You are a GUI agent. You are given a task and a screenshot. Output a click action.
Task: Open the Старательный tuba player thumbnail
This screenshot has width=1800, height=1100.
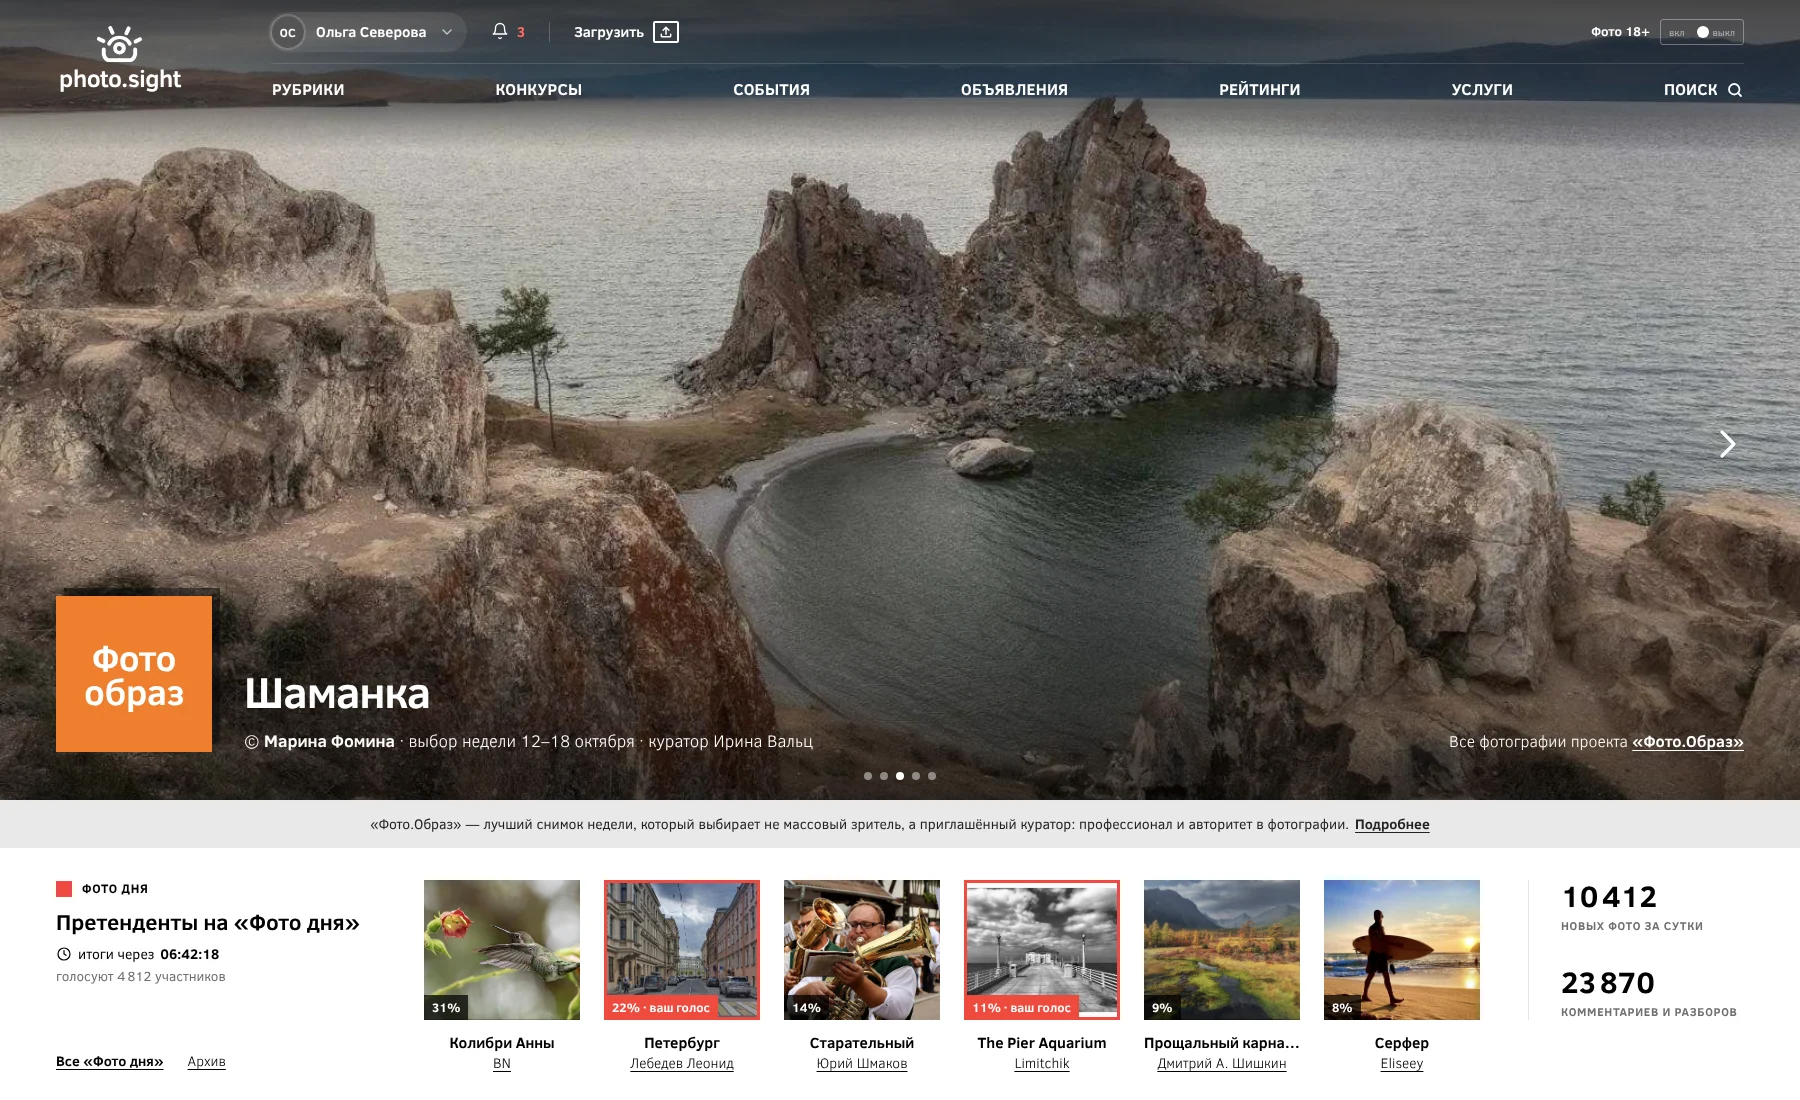point(862,950)
